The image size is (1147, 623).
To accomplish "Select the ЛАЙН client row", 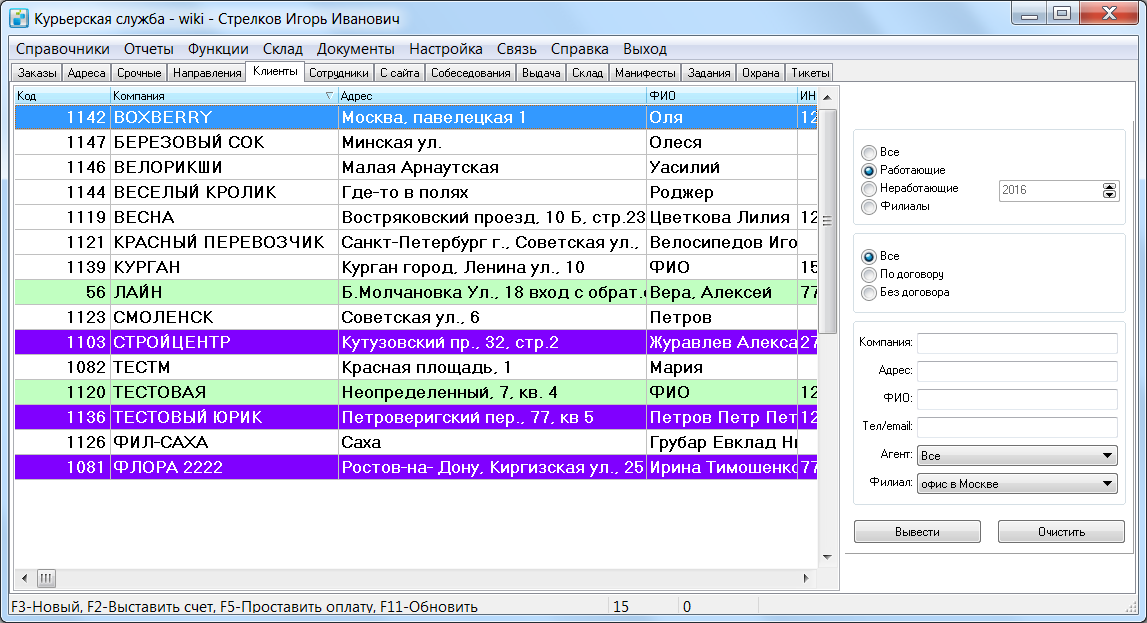I will [x=415, y=292].
